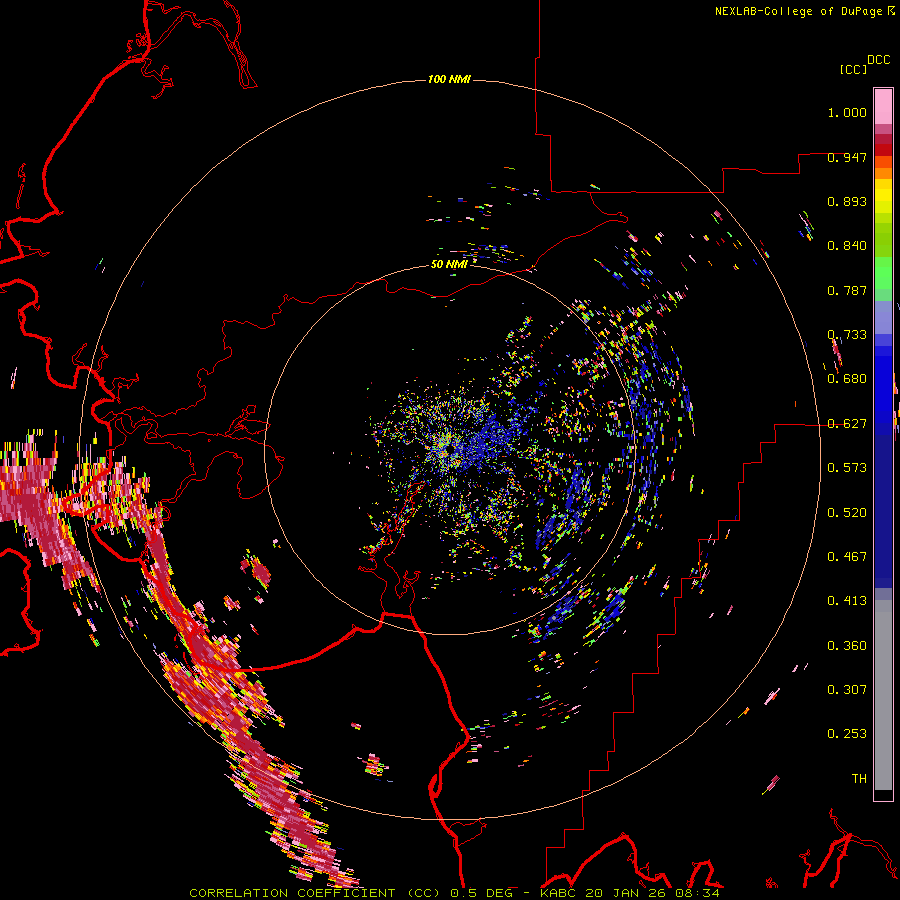Click the 0.307 color scale value
Image resolution: width=900 pixels, height=900 pixels.
(x=847, y=690)
